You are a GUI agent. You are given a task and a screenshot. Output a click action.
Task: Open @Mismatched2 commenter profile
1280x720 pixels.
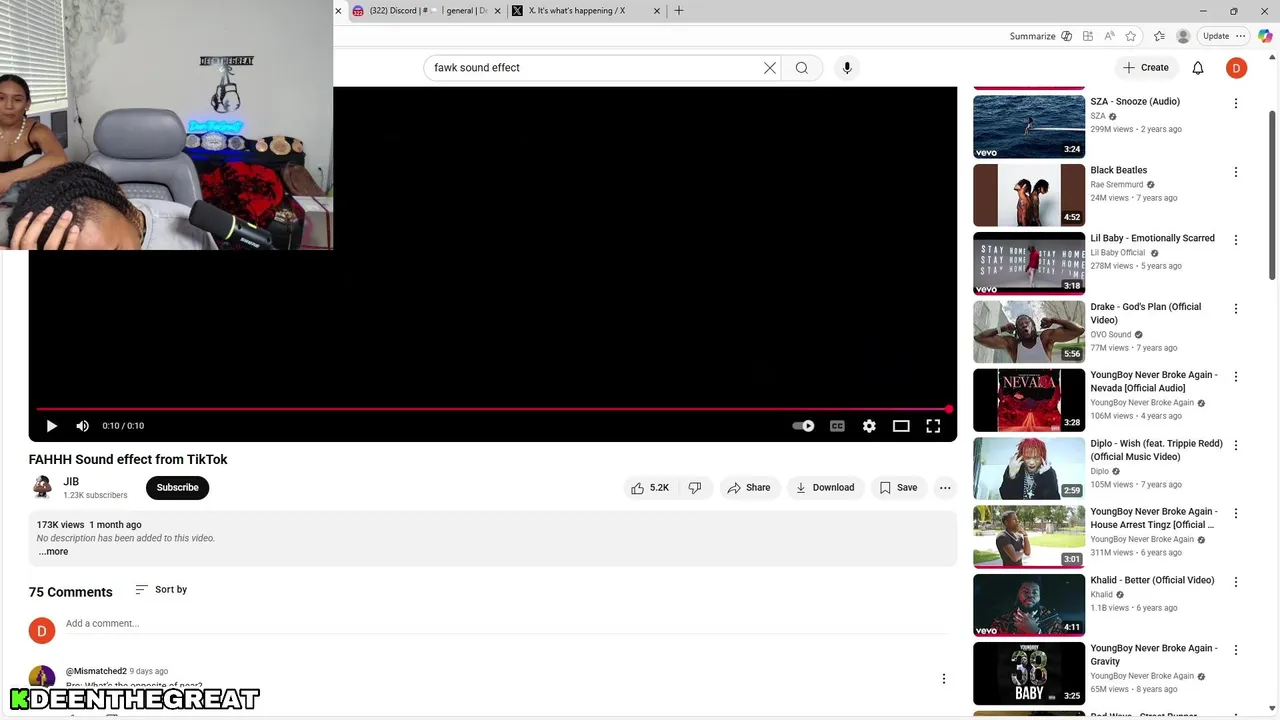pos(96,671)
